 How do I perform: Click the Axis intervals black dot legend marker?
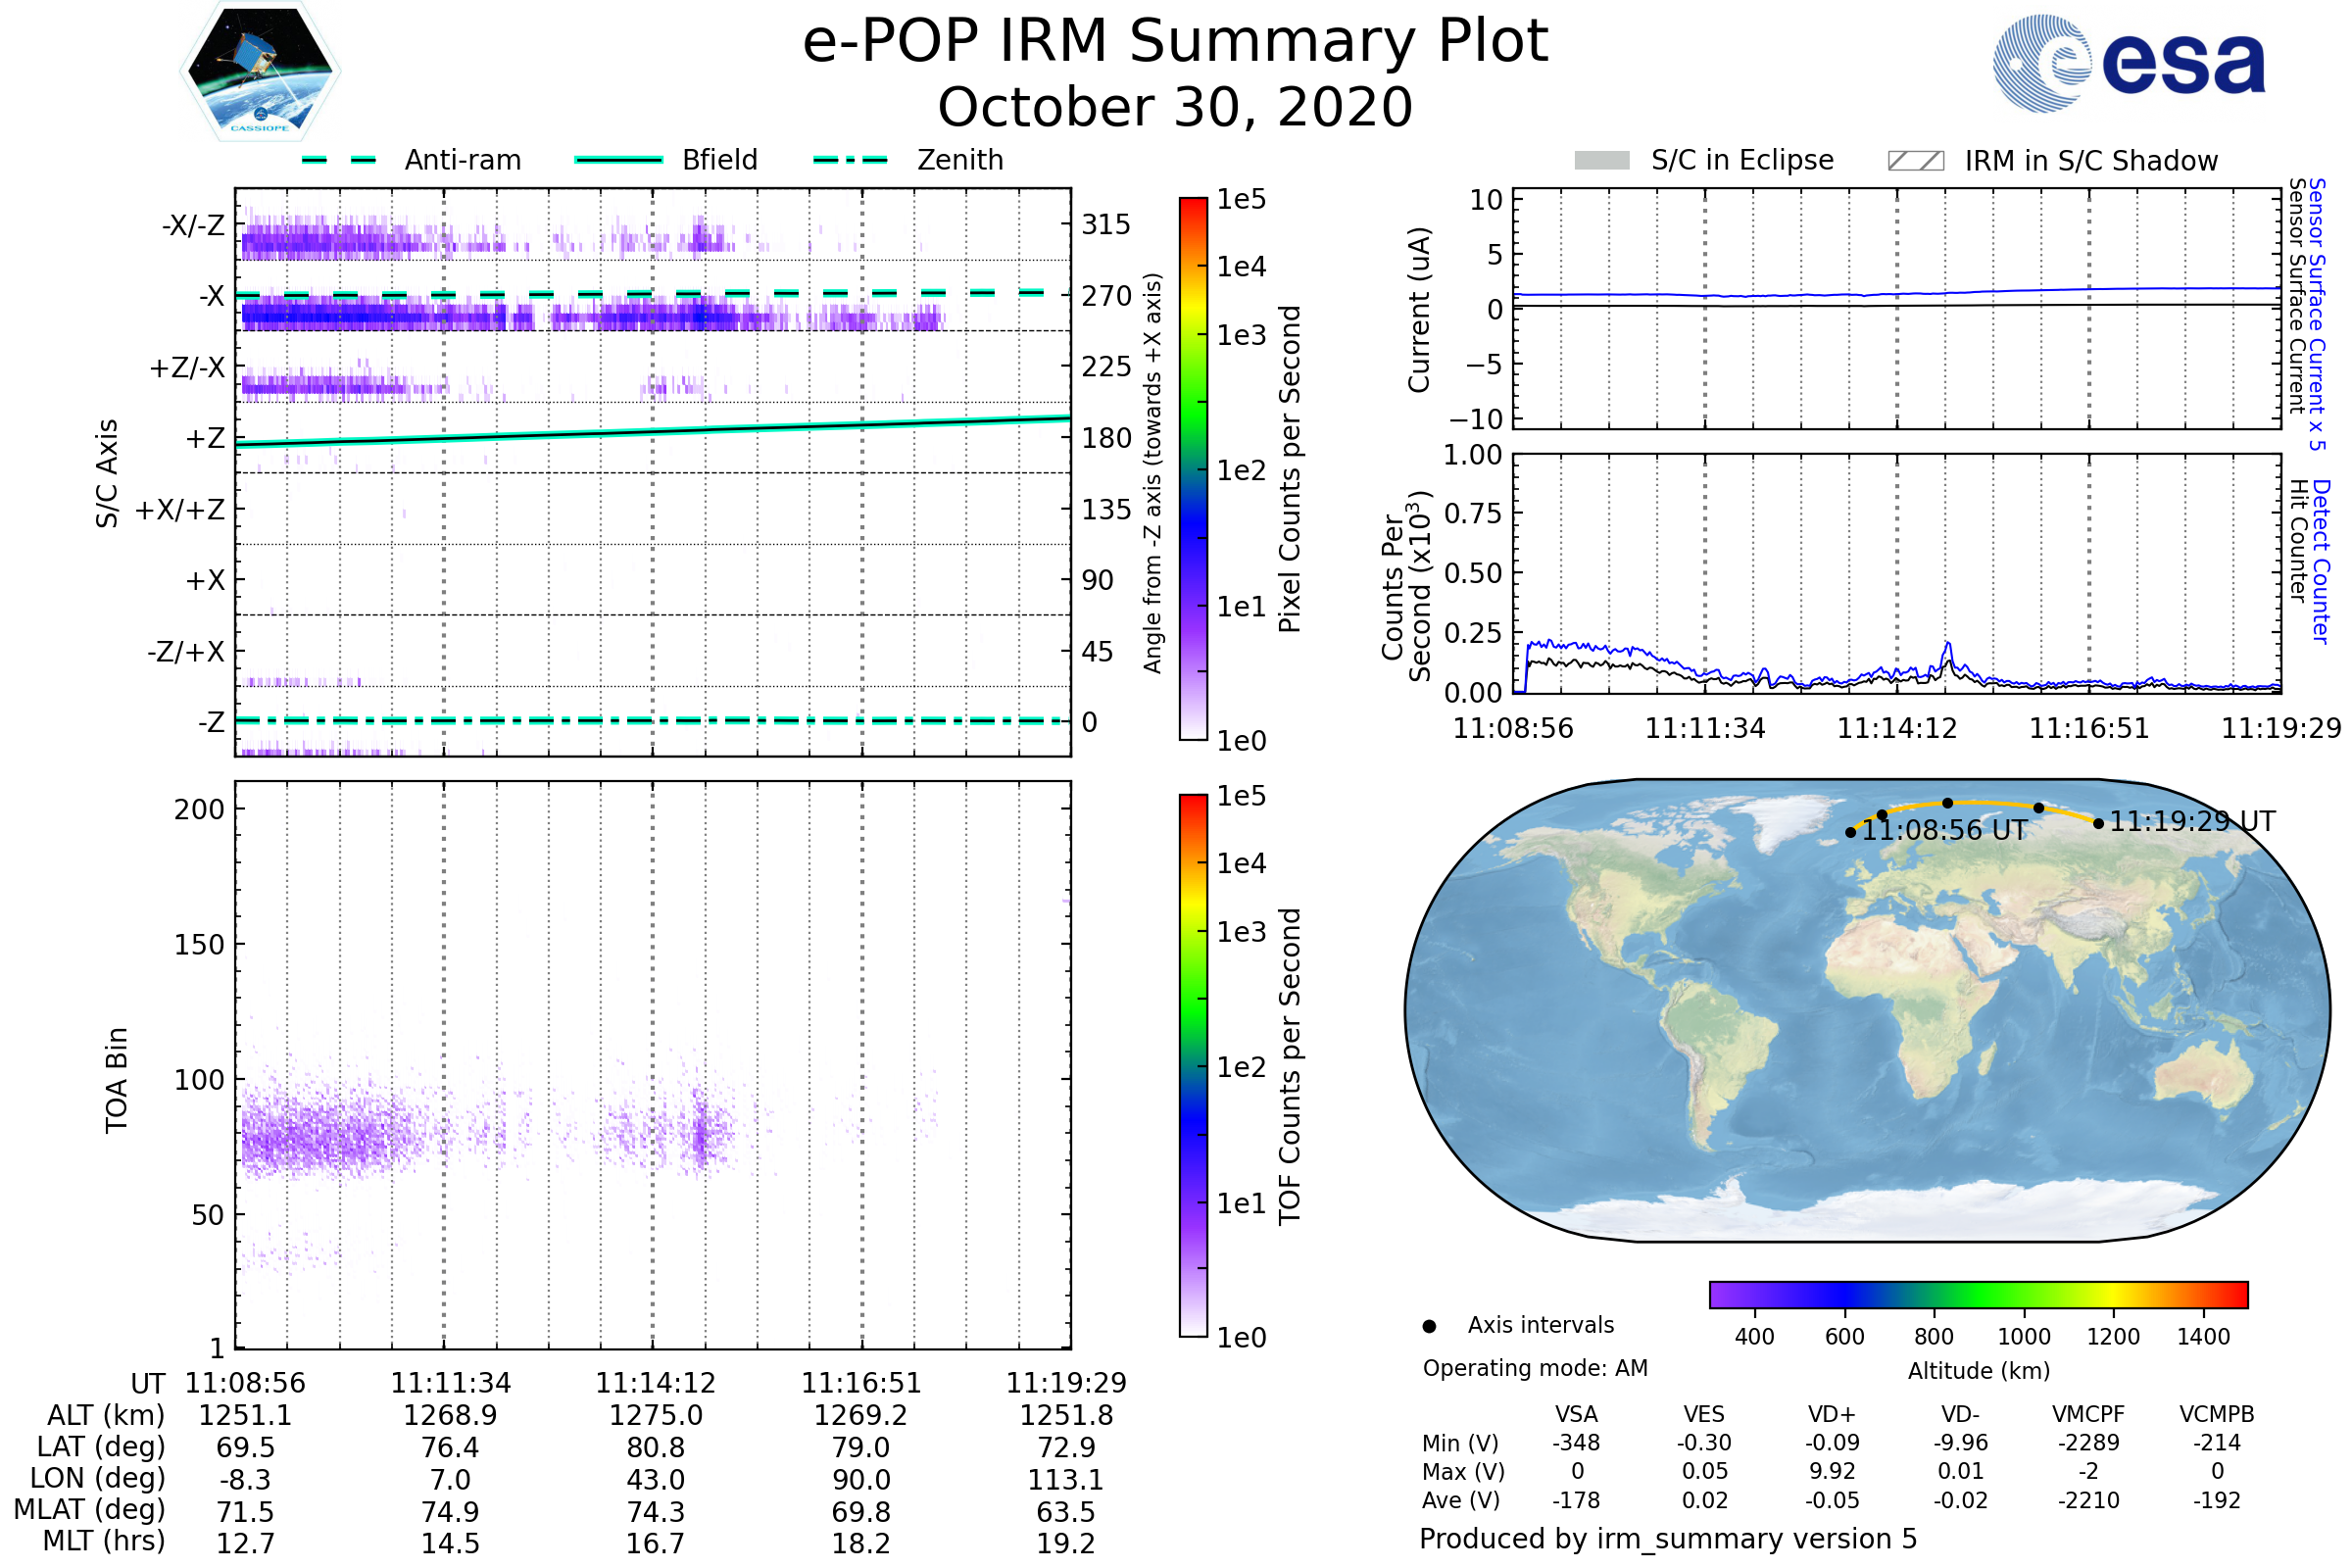1429,1327
